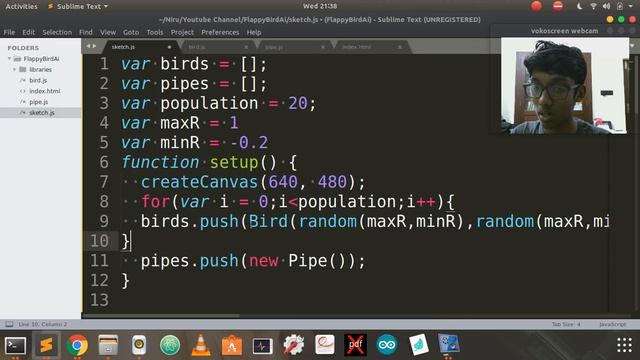
Task: Open the Help menu
Action: click(253, 32)
